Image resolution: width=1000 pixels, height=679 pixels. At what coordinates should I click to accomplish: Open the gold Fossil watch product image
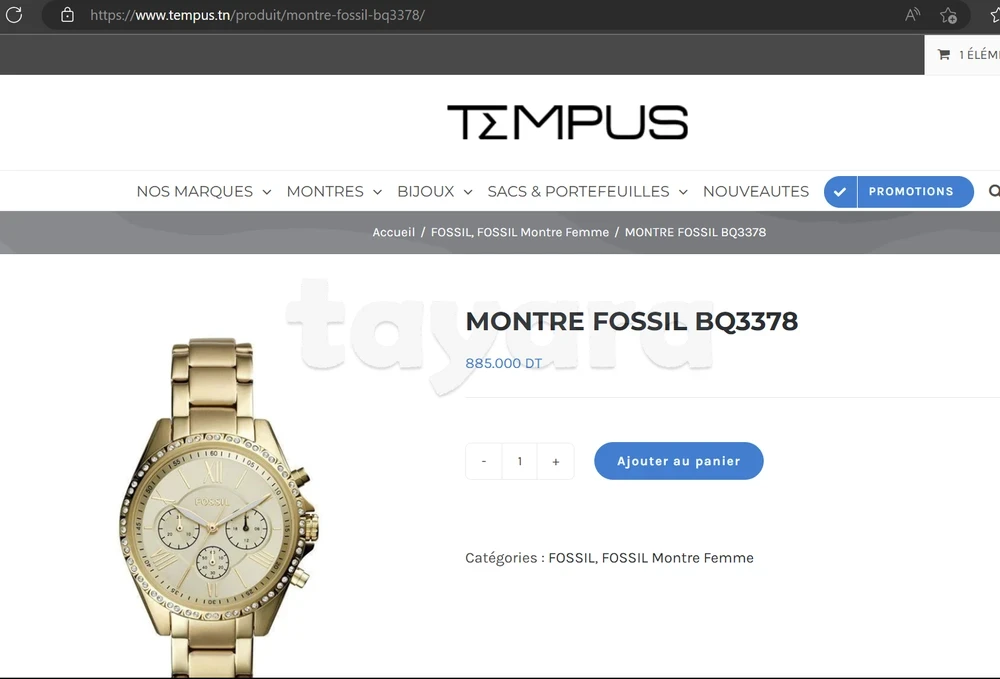218,507
